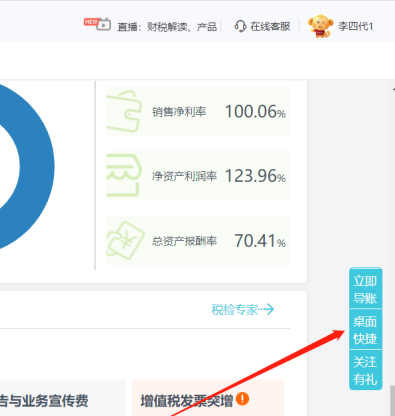Click the 立即导账 side button

pos(365,289)
